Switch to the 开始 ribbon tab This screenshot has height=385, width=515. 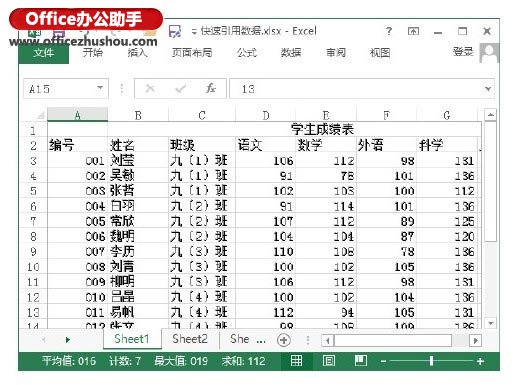(x=93, y=53)
